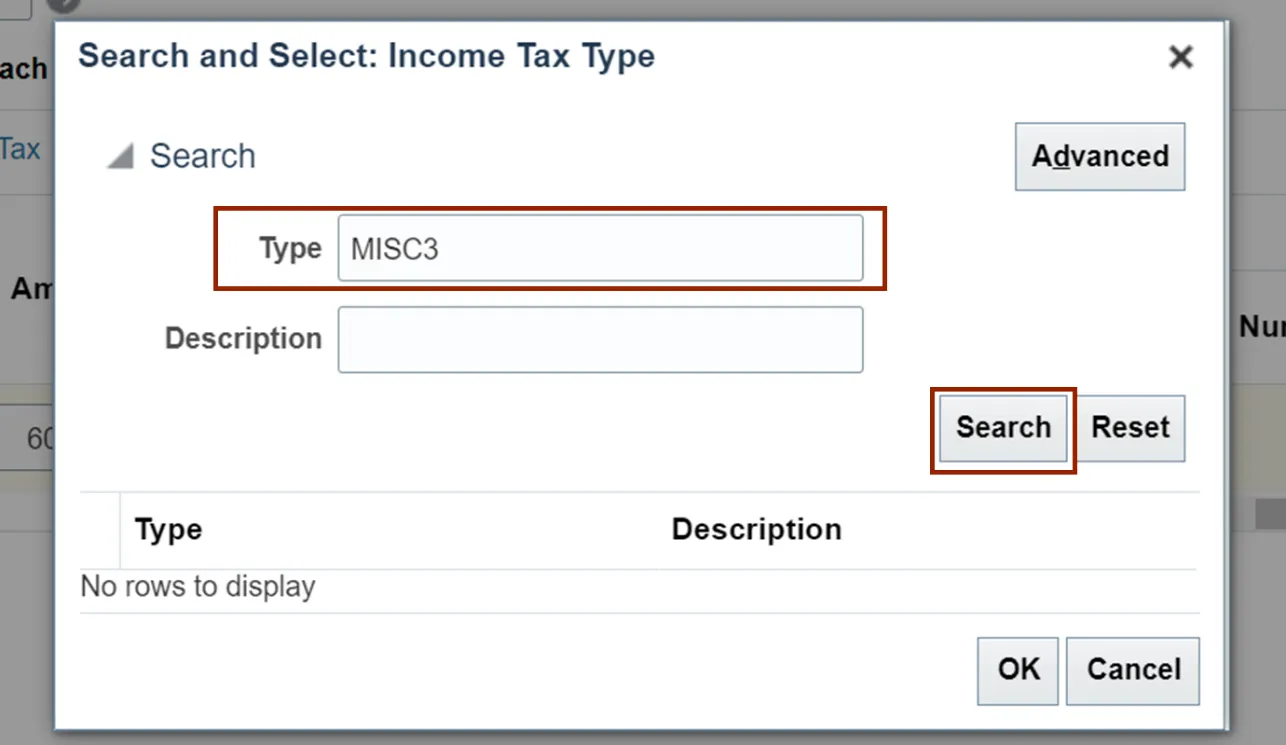Run the search with the Search button
Image resolution: width=1286 pixels, height=745 pixels.
(x=1003, y=428)
